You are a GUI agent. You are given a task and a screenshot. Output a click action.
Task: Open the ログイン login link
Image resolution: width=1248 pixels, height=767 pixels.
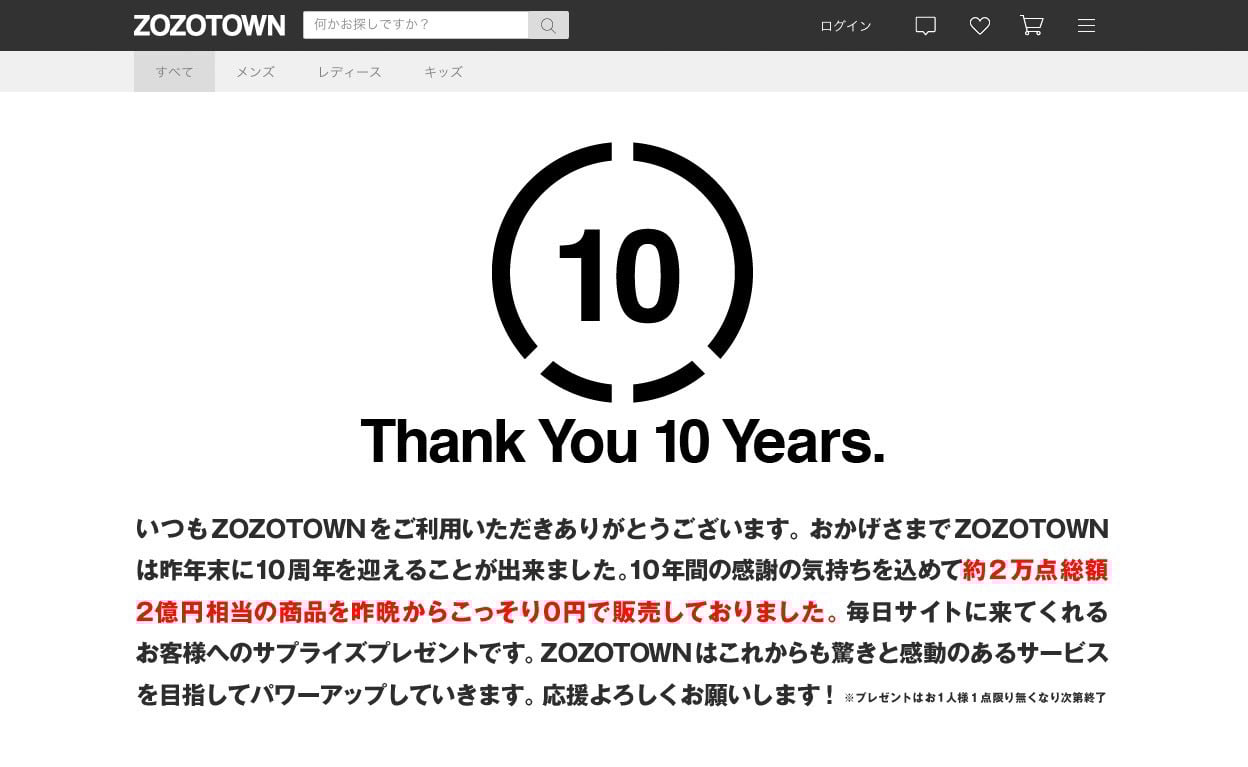[x=845, y=26]
